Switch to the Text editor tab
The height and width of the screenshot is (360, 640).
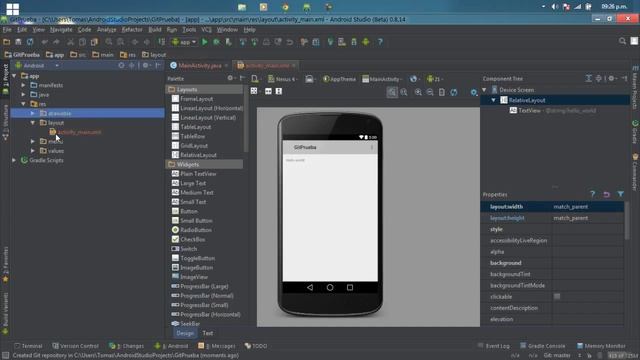pyautogui.click(x=208, y=333)
